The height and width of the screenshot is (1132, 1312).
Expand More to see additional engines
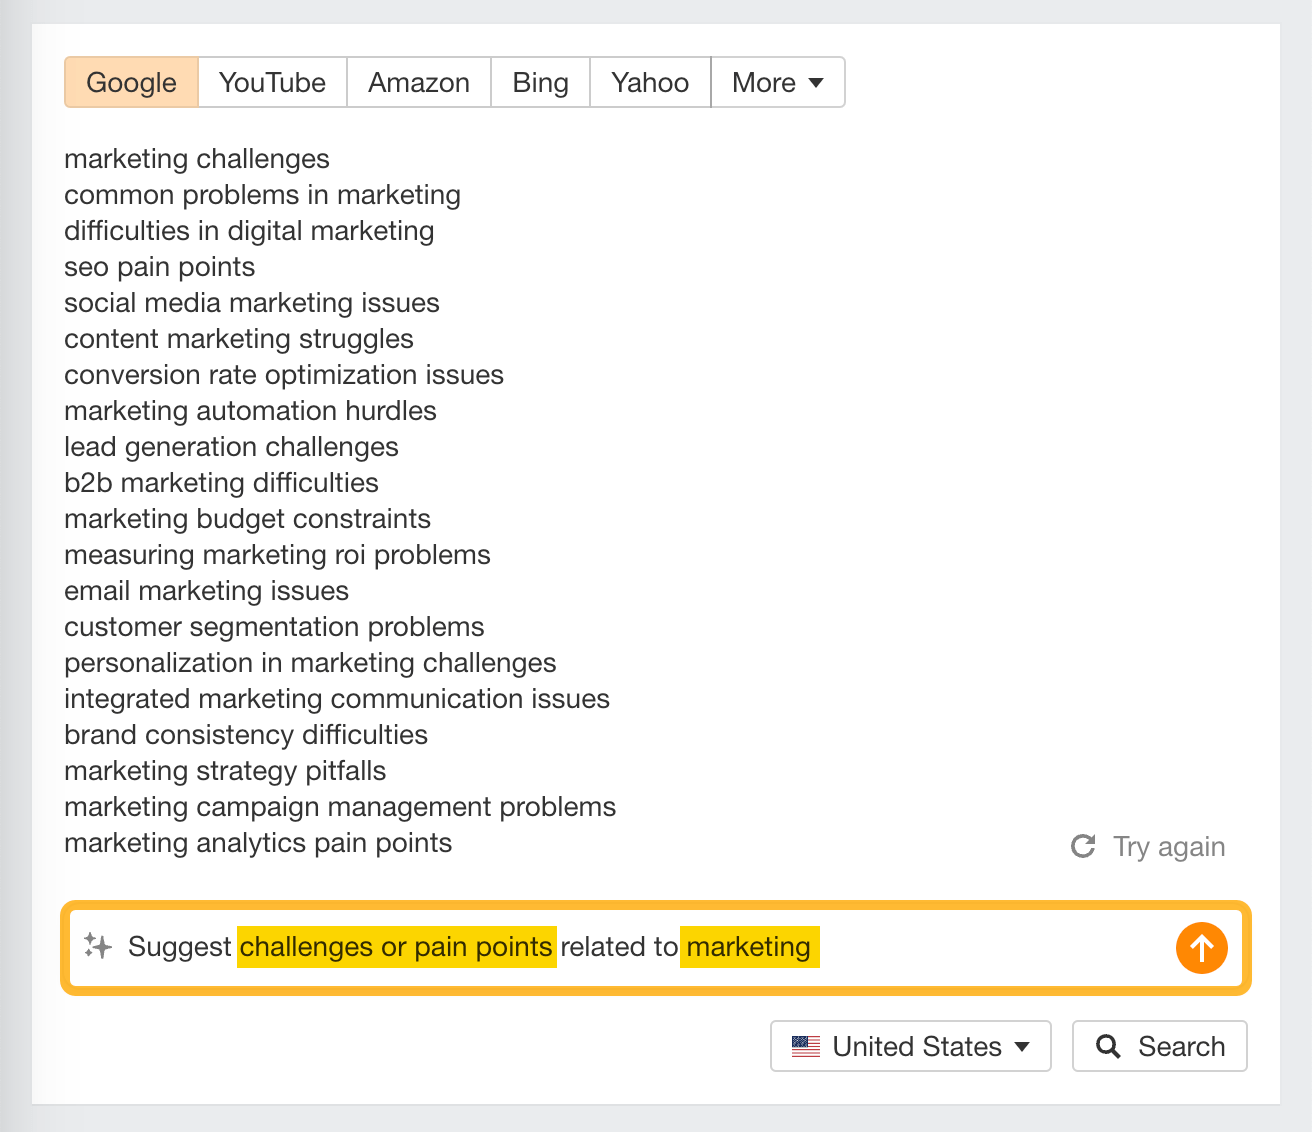click(778, 82)
